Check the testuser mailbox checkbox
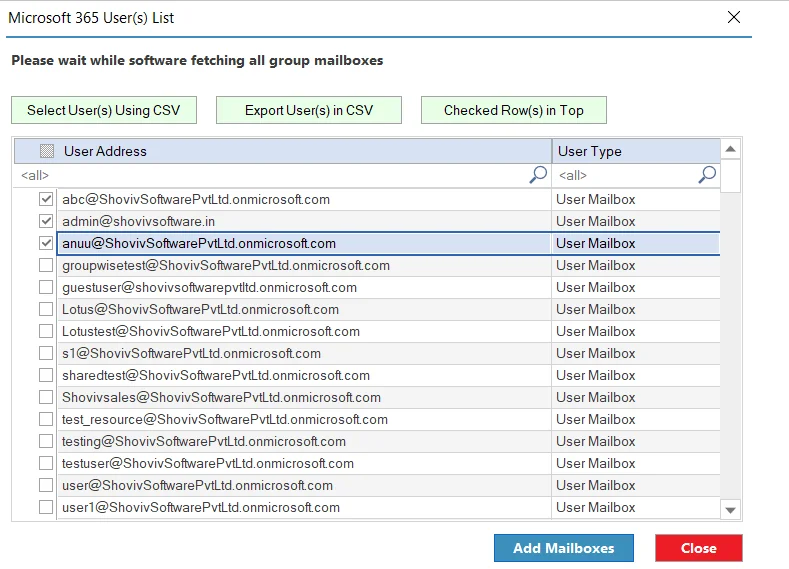This screenshot has width=789, height=569. (x=46, y=463)
